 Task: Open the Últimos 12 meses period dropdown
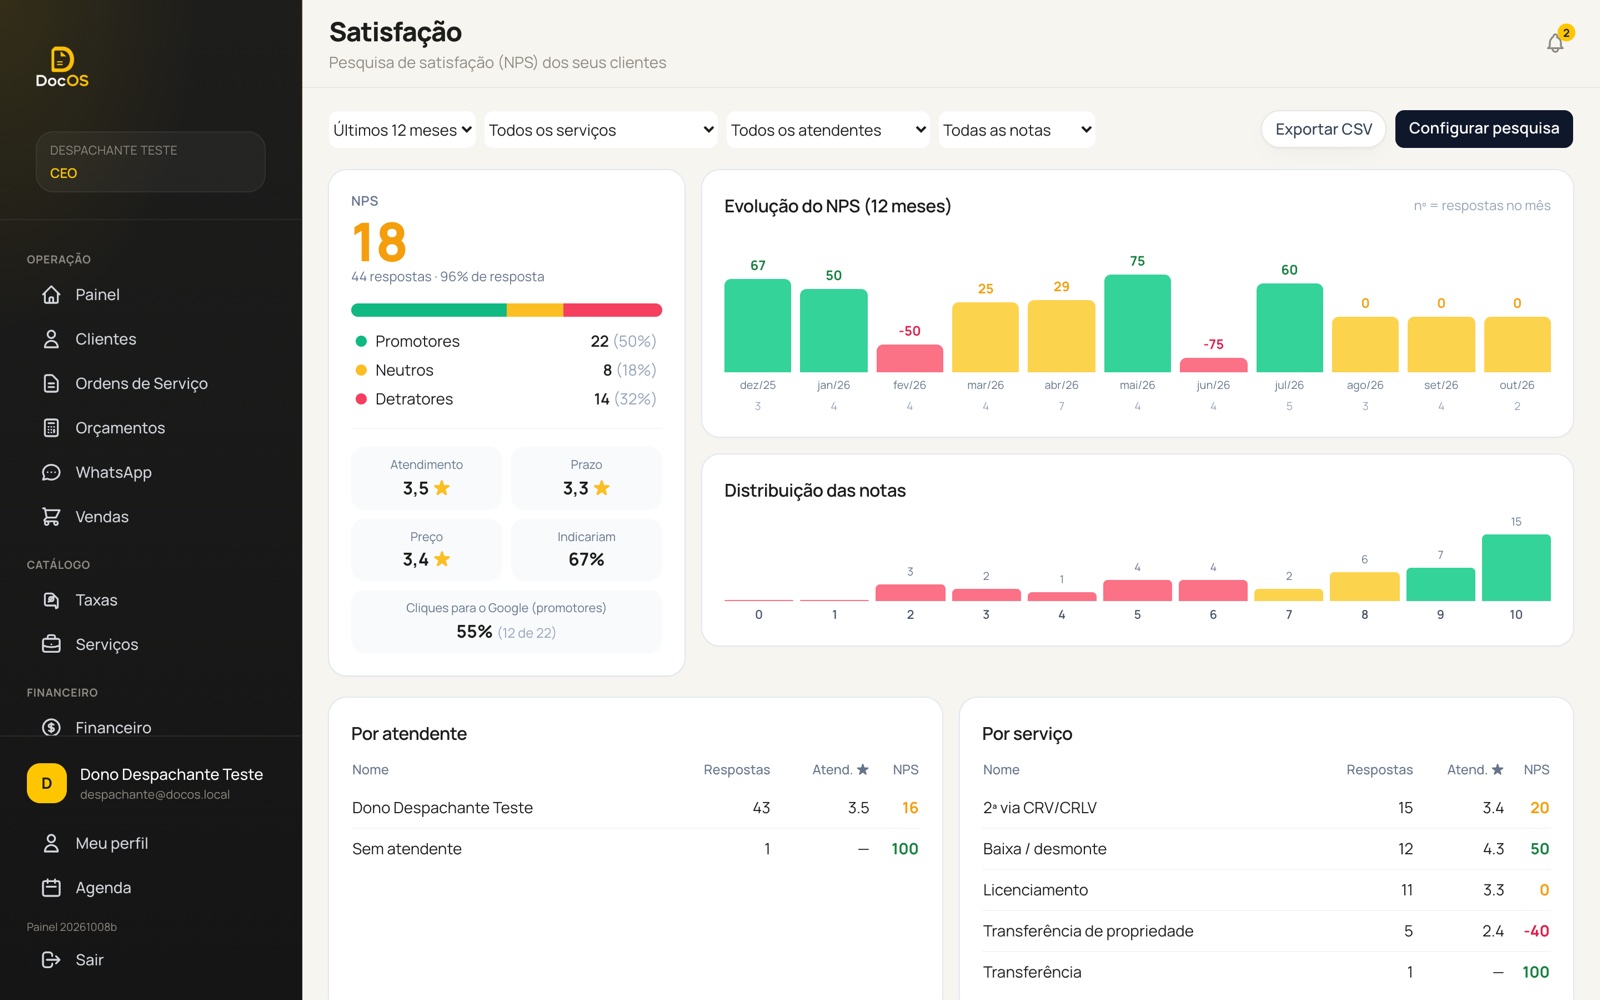click(402, 130)
